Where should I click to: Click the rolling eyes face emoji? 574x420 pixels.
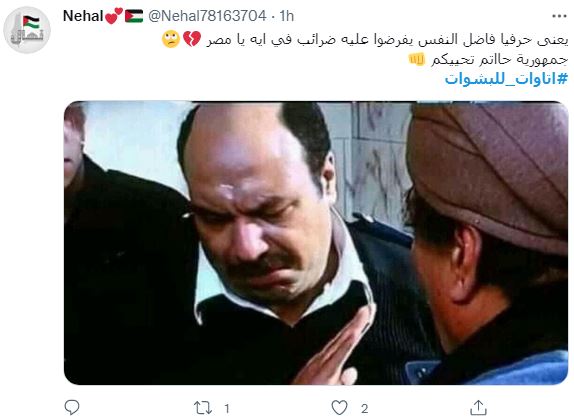[x=171, y=39]
